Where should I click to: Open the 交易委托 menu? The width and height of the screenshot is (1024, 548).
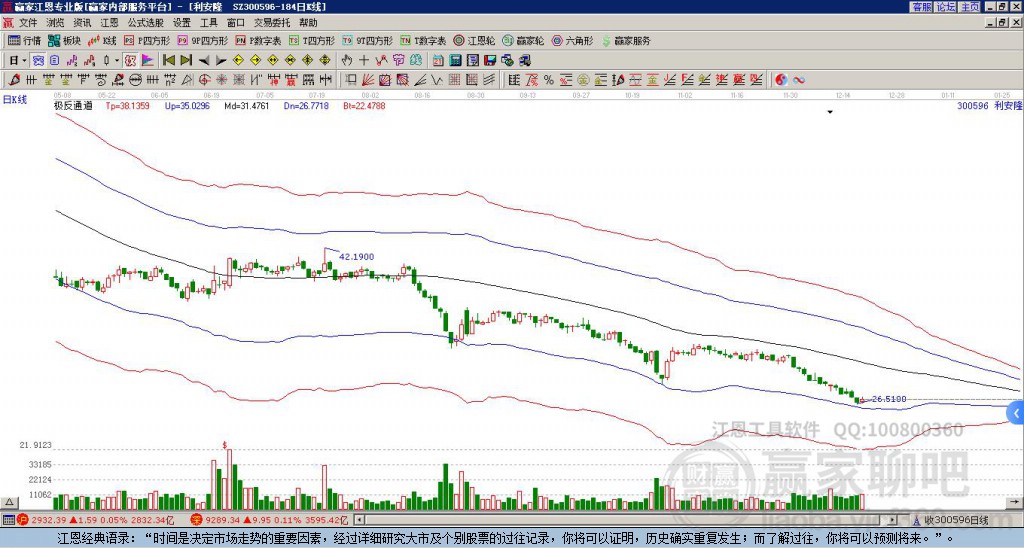tap(272, 23)
